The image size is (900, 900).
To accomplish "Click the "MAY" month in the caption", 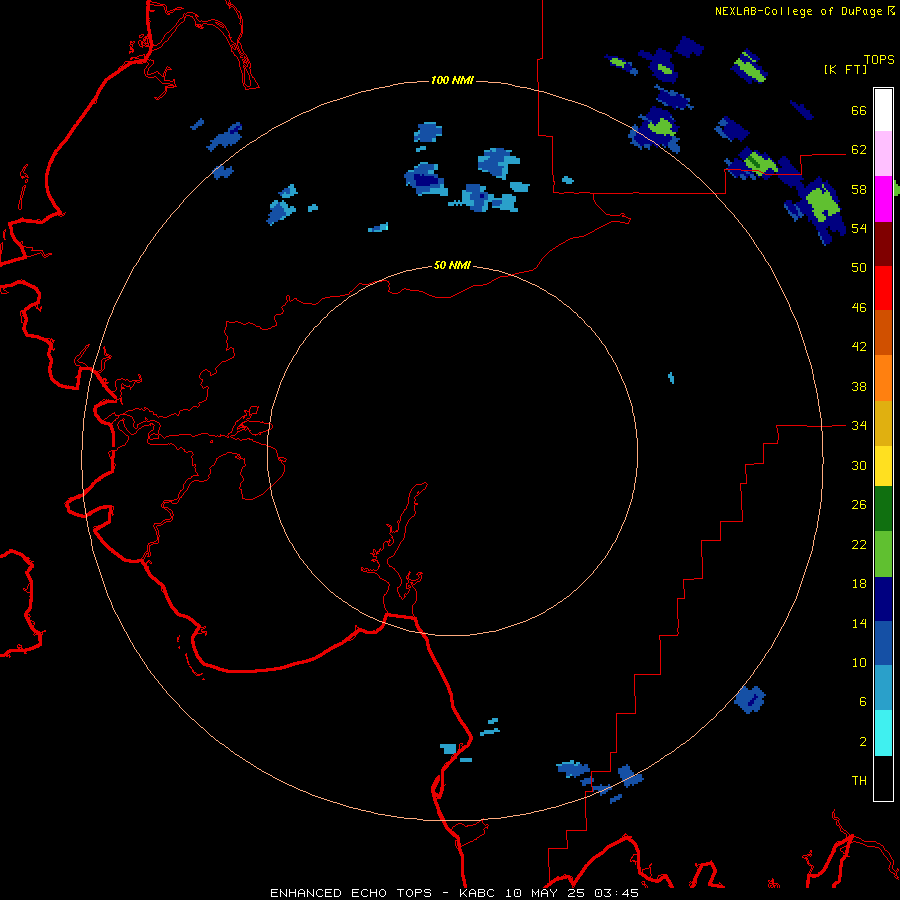I will tap(544, 893).
